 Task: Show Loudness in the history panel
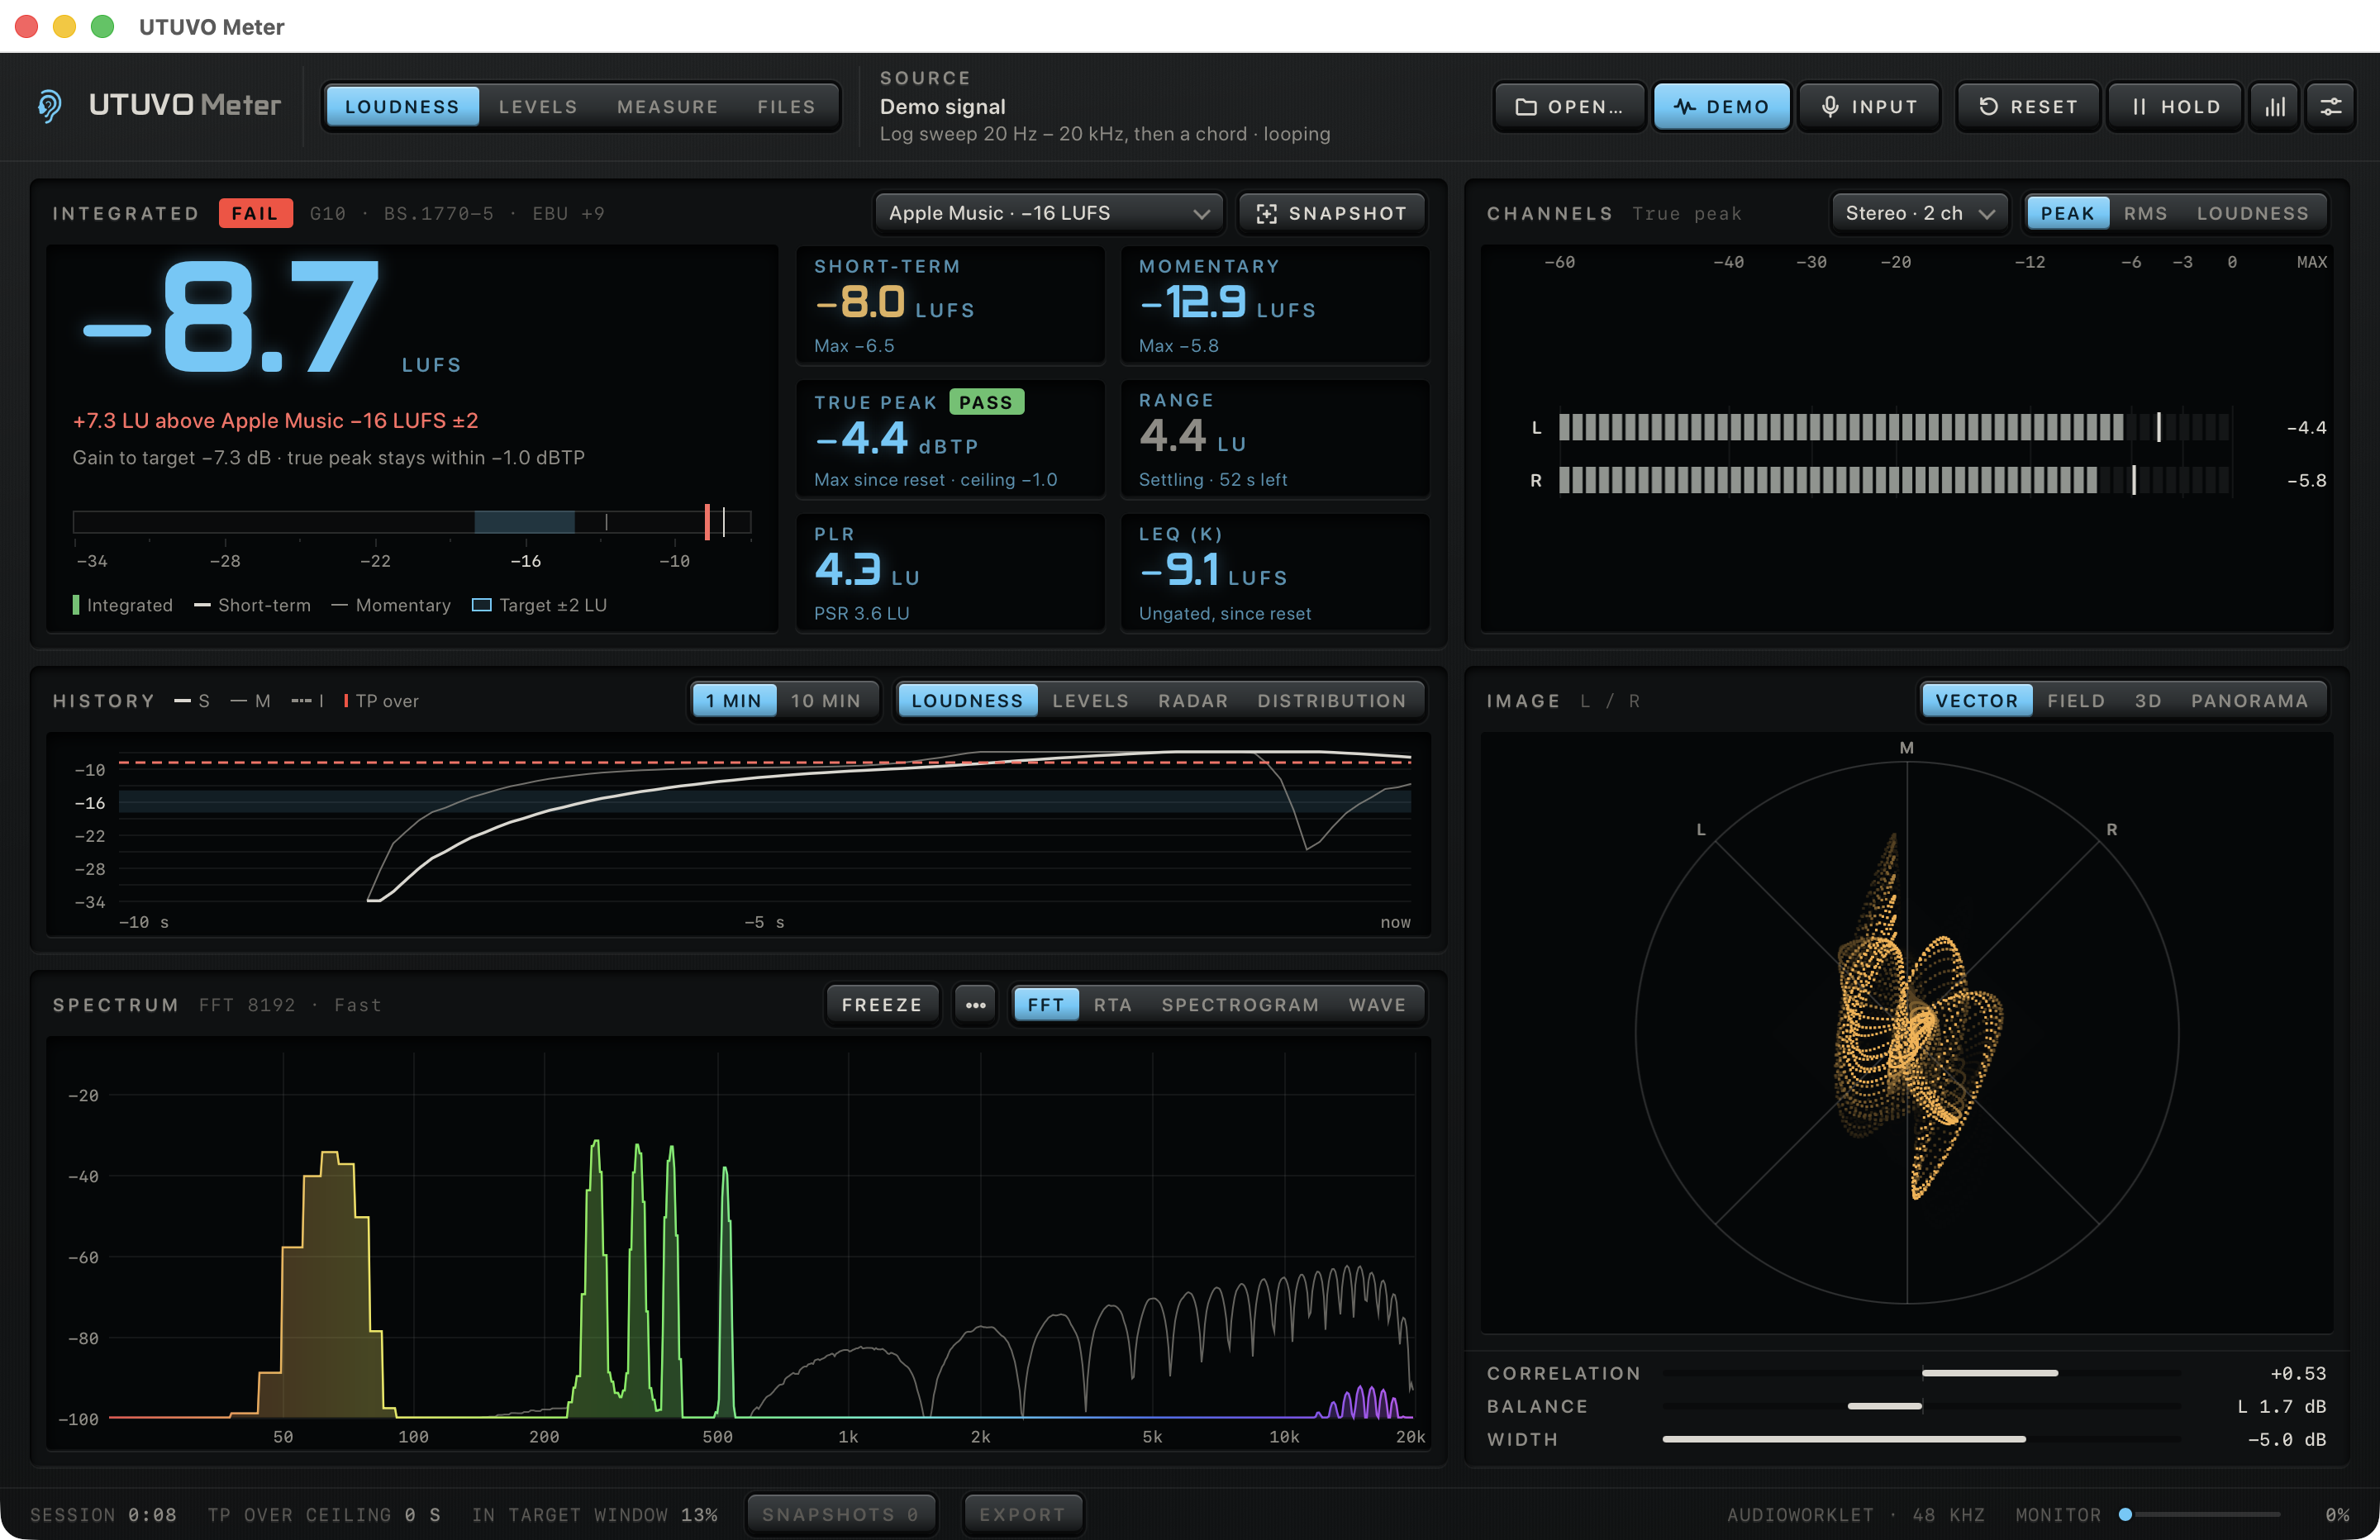967,701
